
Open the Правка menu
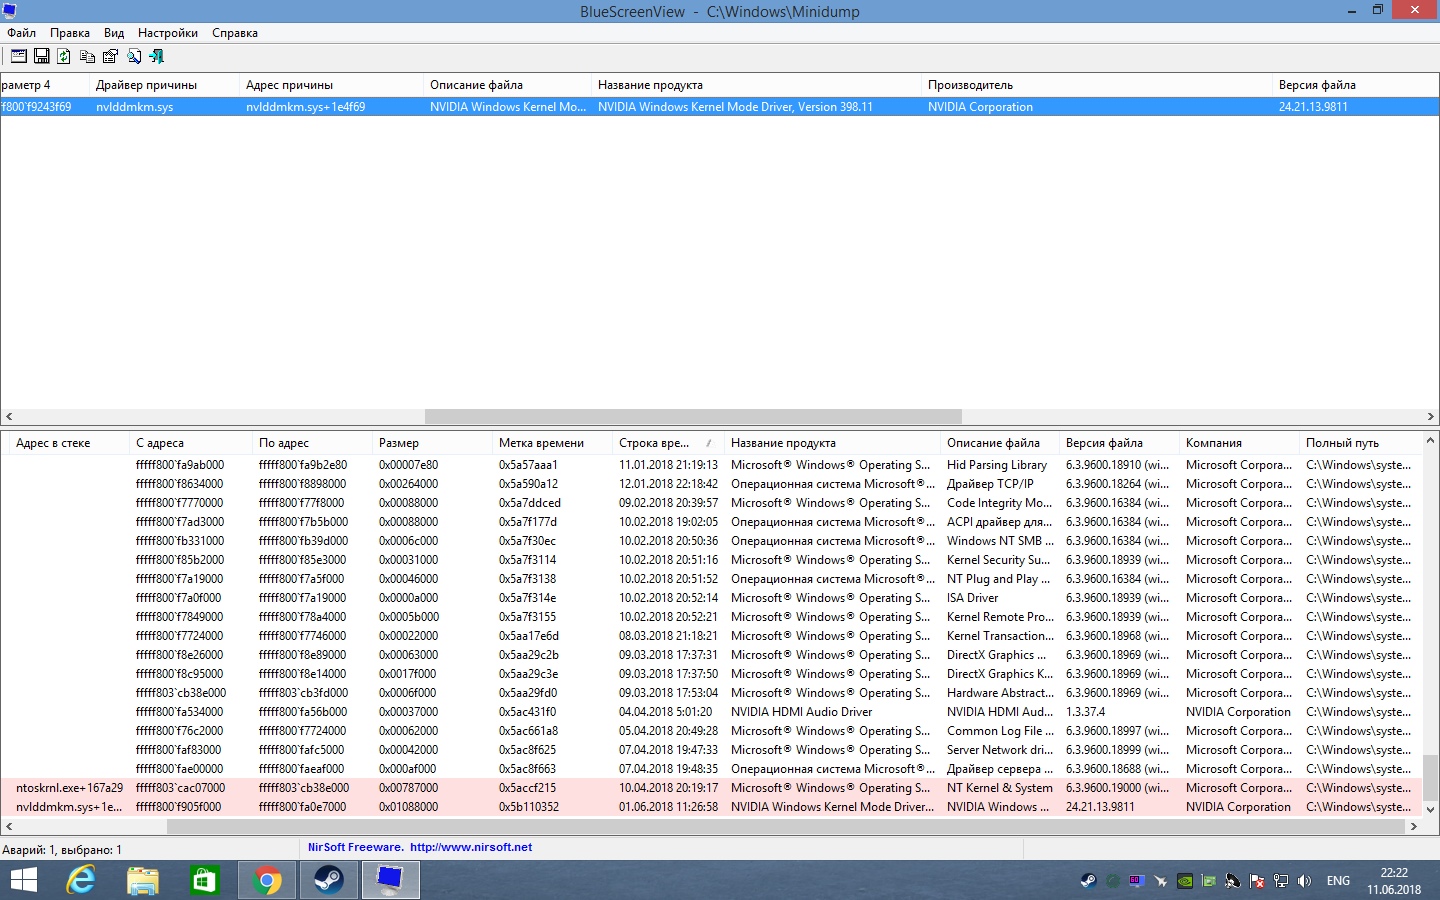pos(70,33)
